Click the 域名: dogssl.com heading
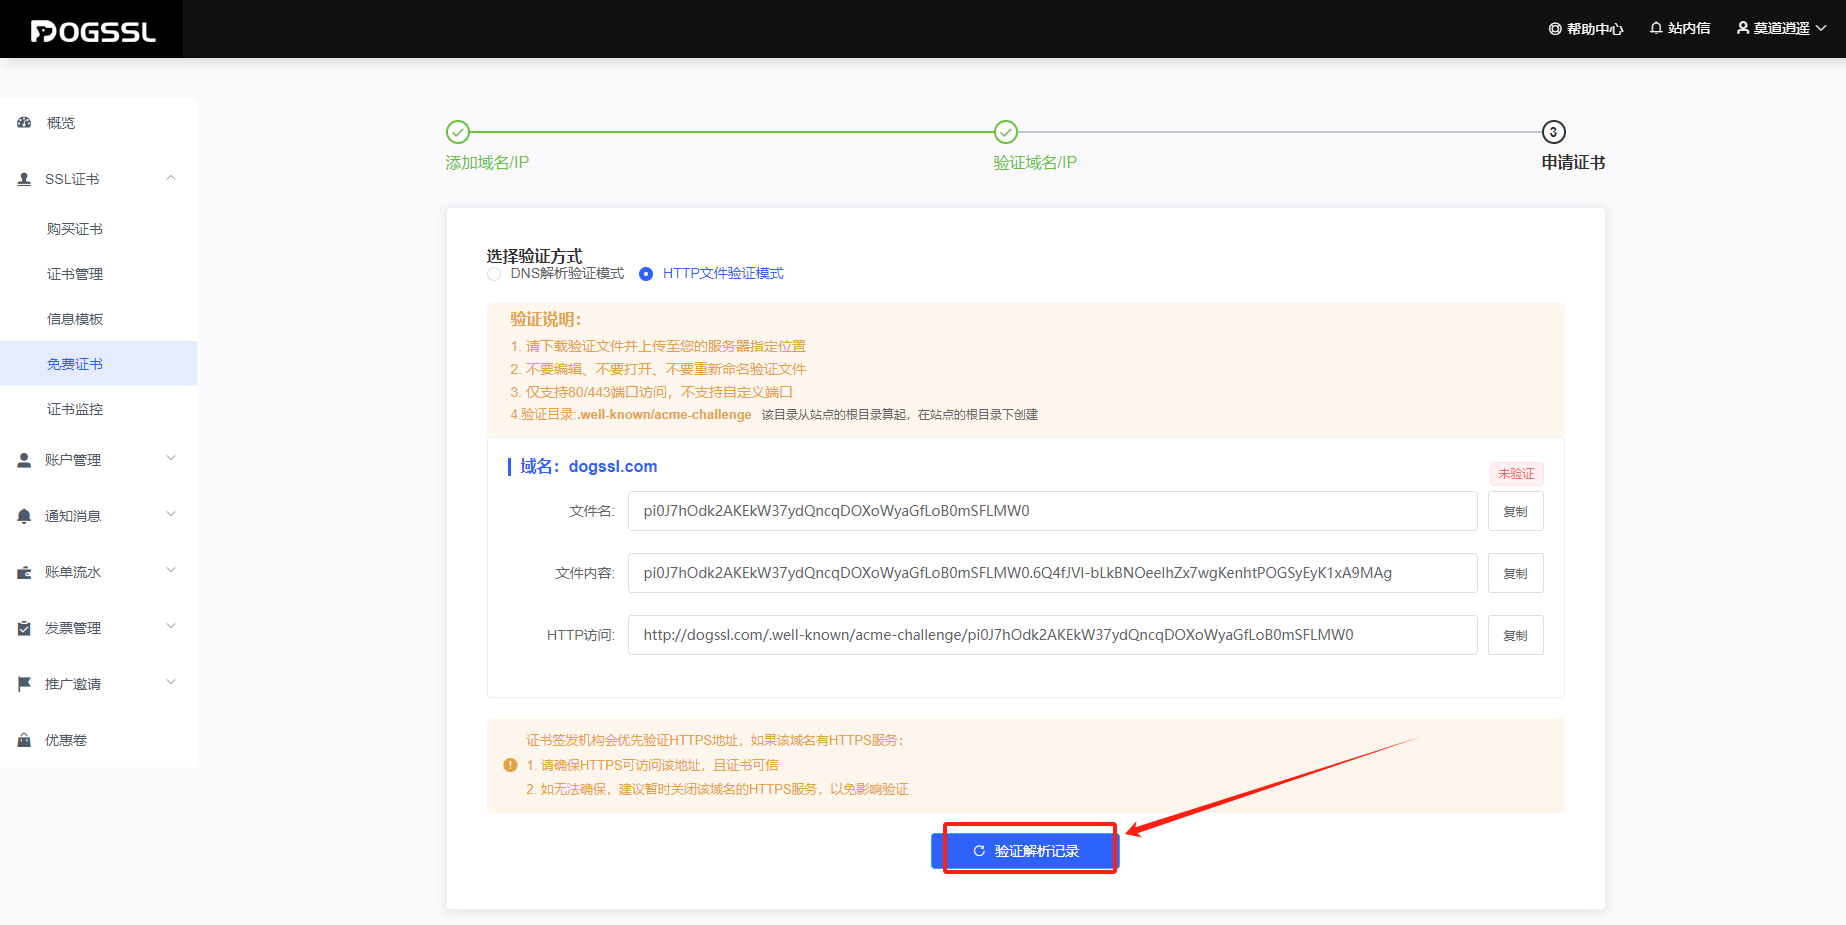Viewport: 1846px width, 925px height. [588, 466]
